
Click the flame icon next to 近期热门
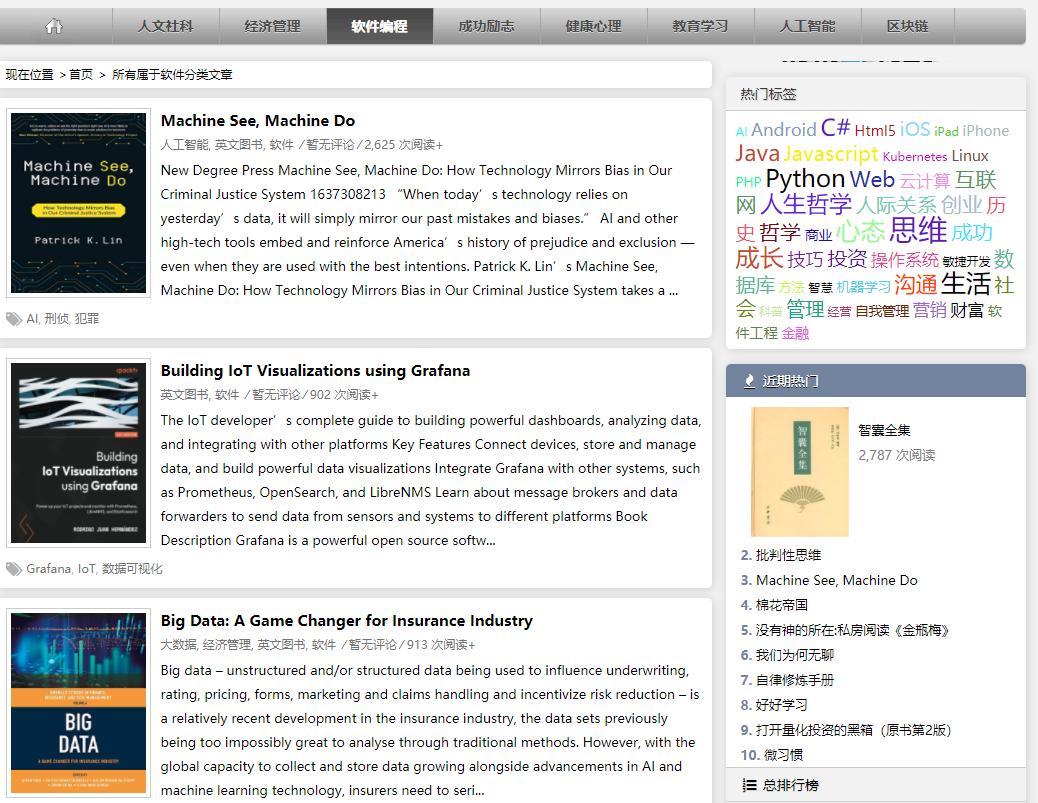749,381
